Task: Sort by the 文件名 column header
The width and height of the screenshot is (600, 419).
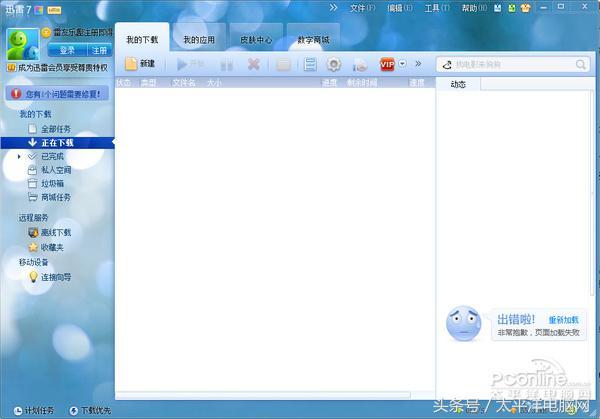Action: click(x=184, y=83)
